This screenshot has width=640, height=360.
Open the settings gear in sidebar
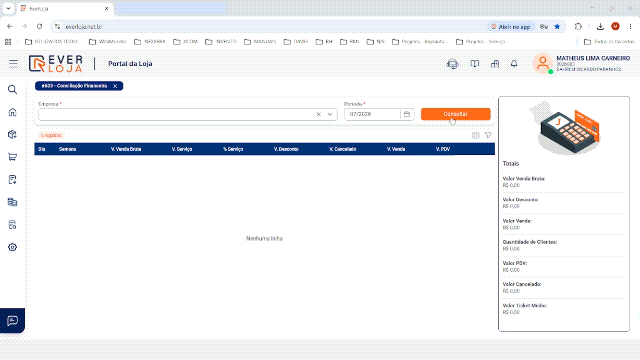tap(13, 247)
